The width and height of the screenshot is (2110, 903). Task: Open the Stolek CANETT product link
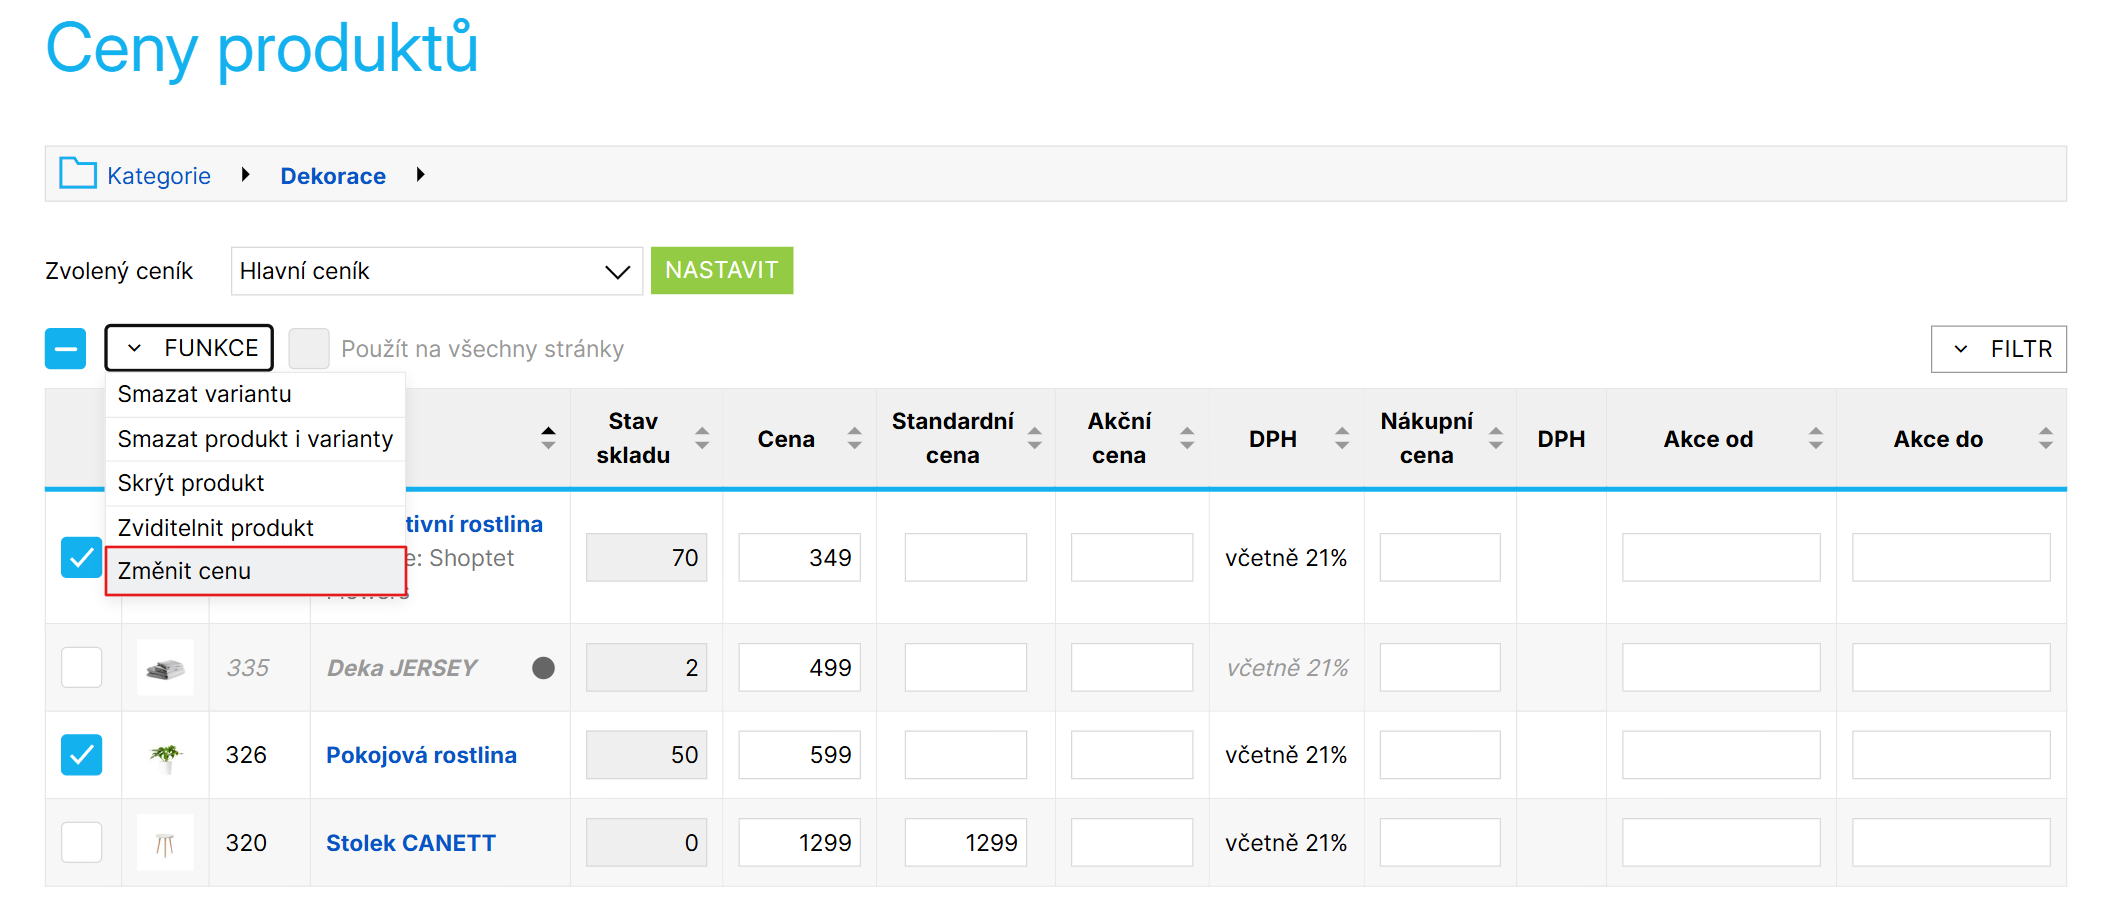(411, 843)
